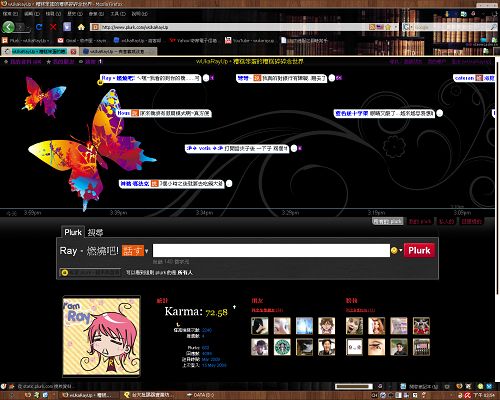This screenshot has height=400, width=500.
Task: Bookmark this page with the star icon
Action: pyautogui.click(x=388, y=27)
